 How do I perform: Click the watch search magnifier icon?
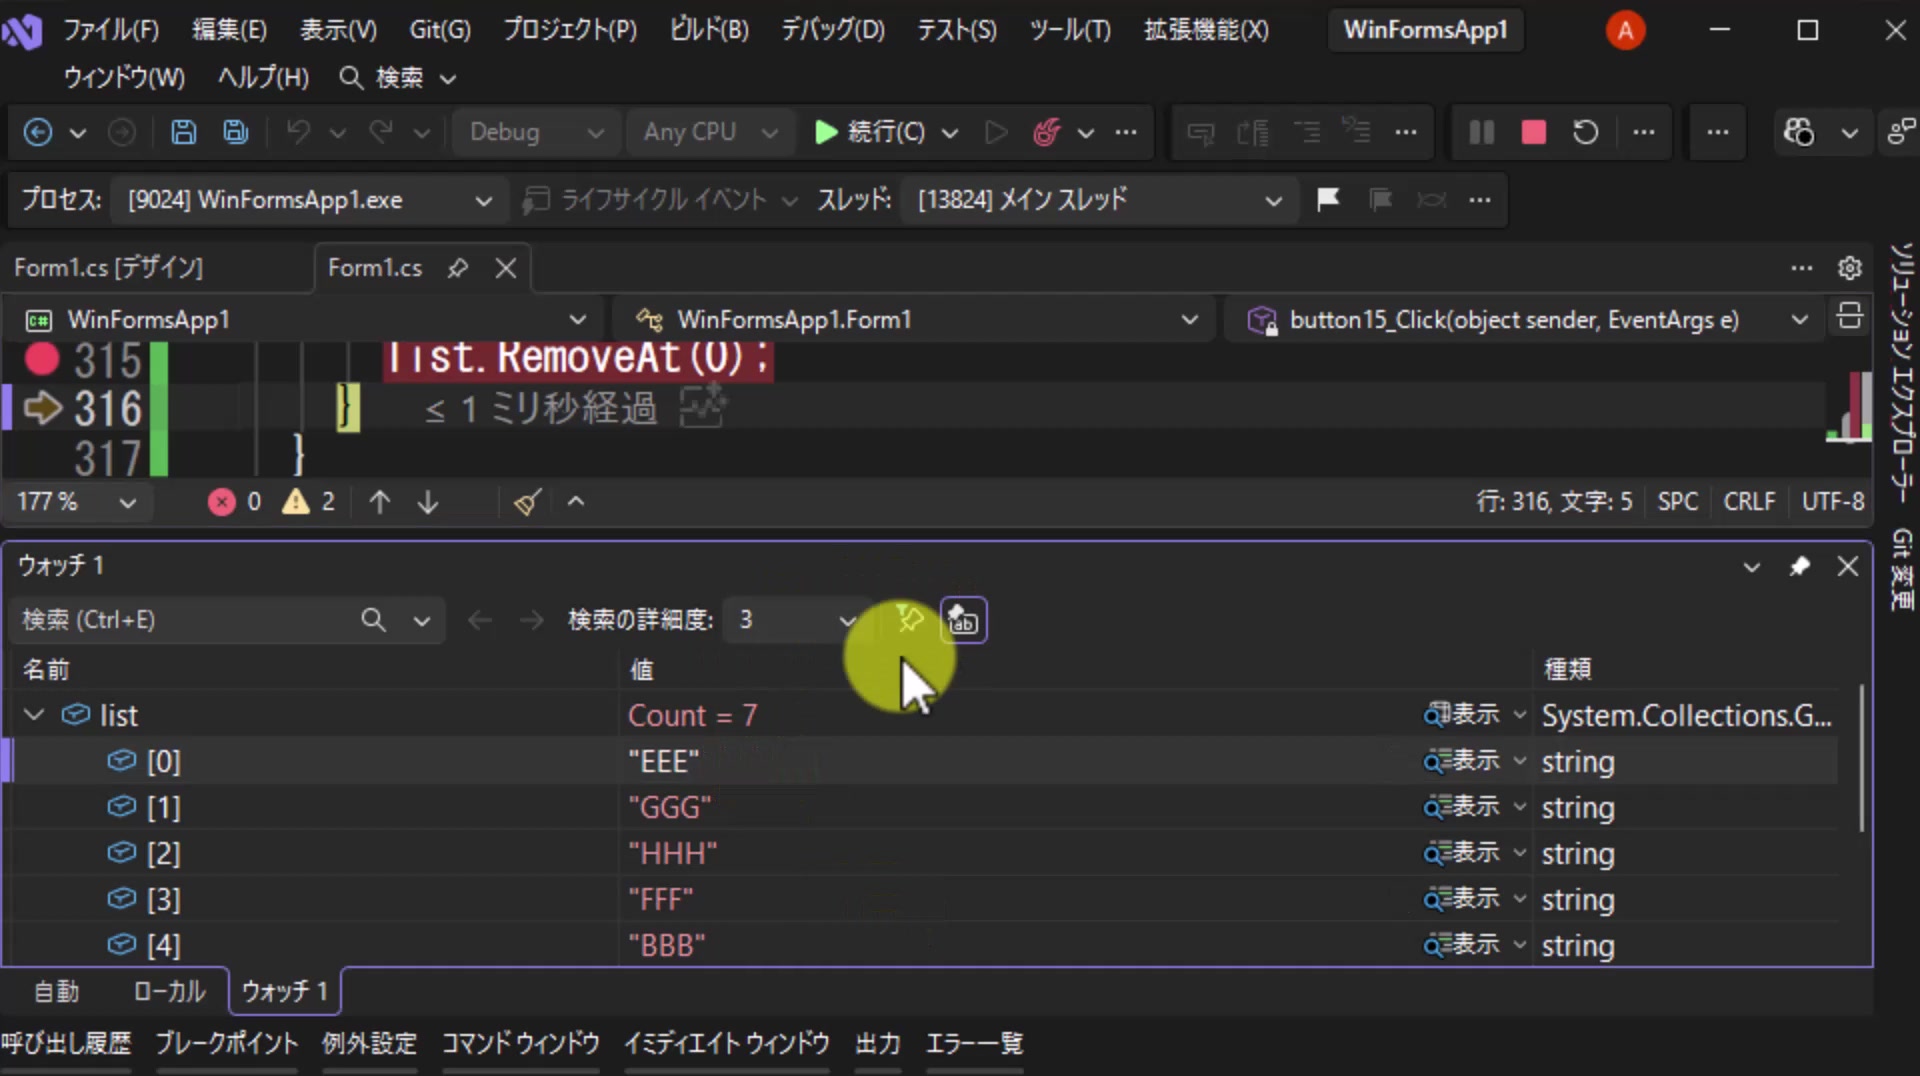coord(373,620)
